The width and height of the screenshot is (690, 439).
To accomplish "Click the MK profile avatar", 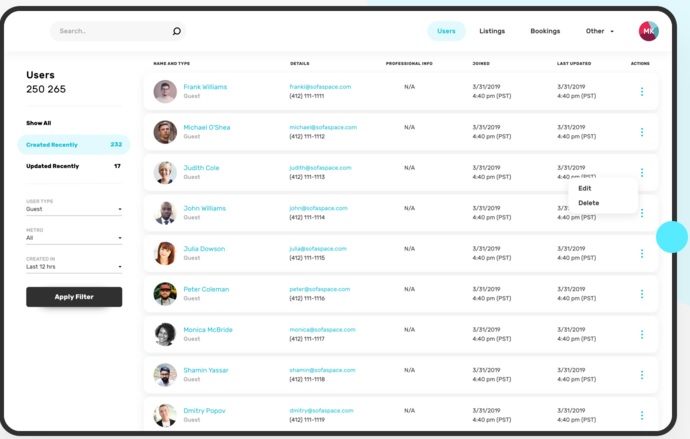I will 649,31.
